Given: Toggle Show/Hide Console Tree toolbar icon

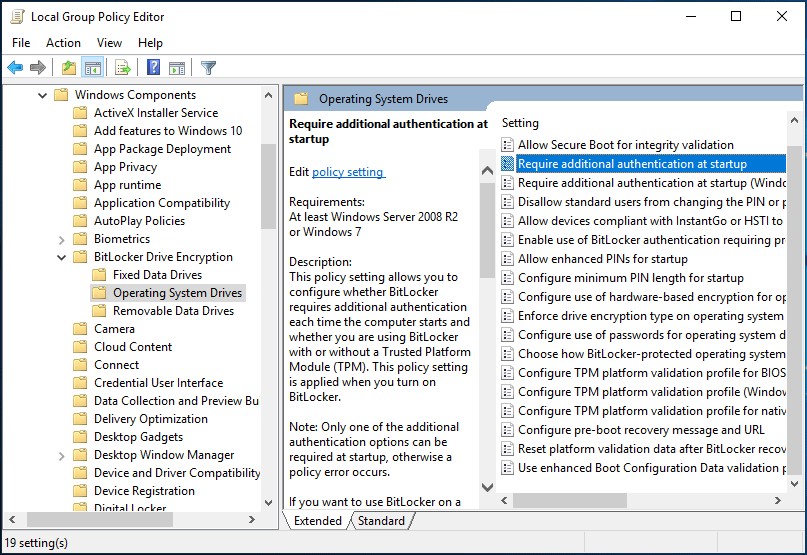Looking at the screenshot, I should pos(92,68).
